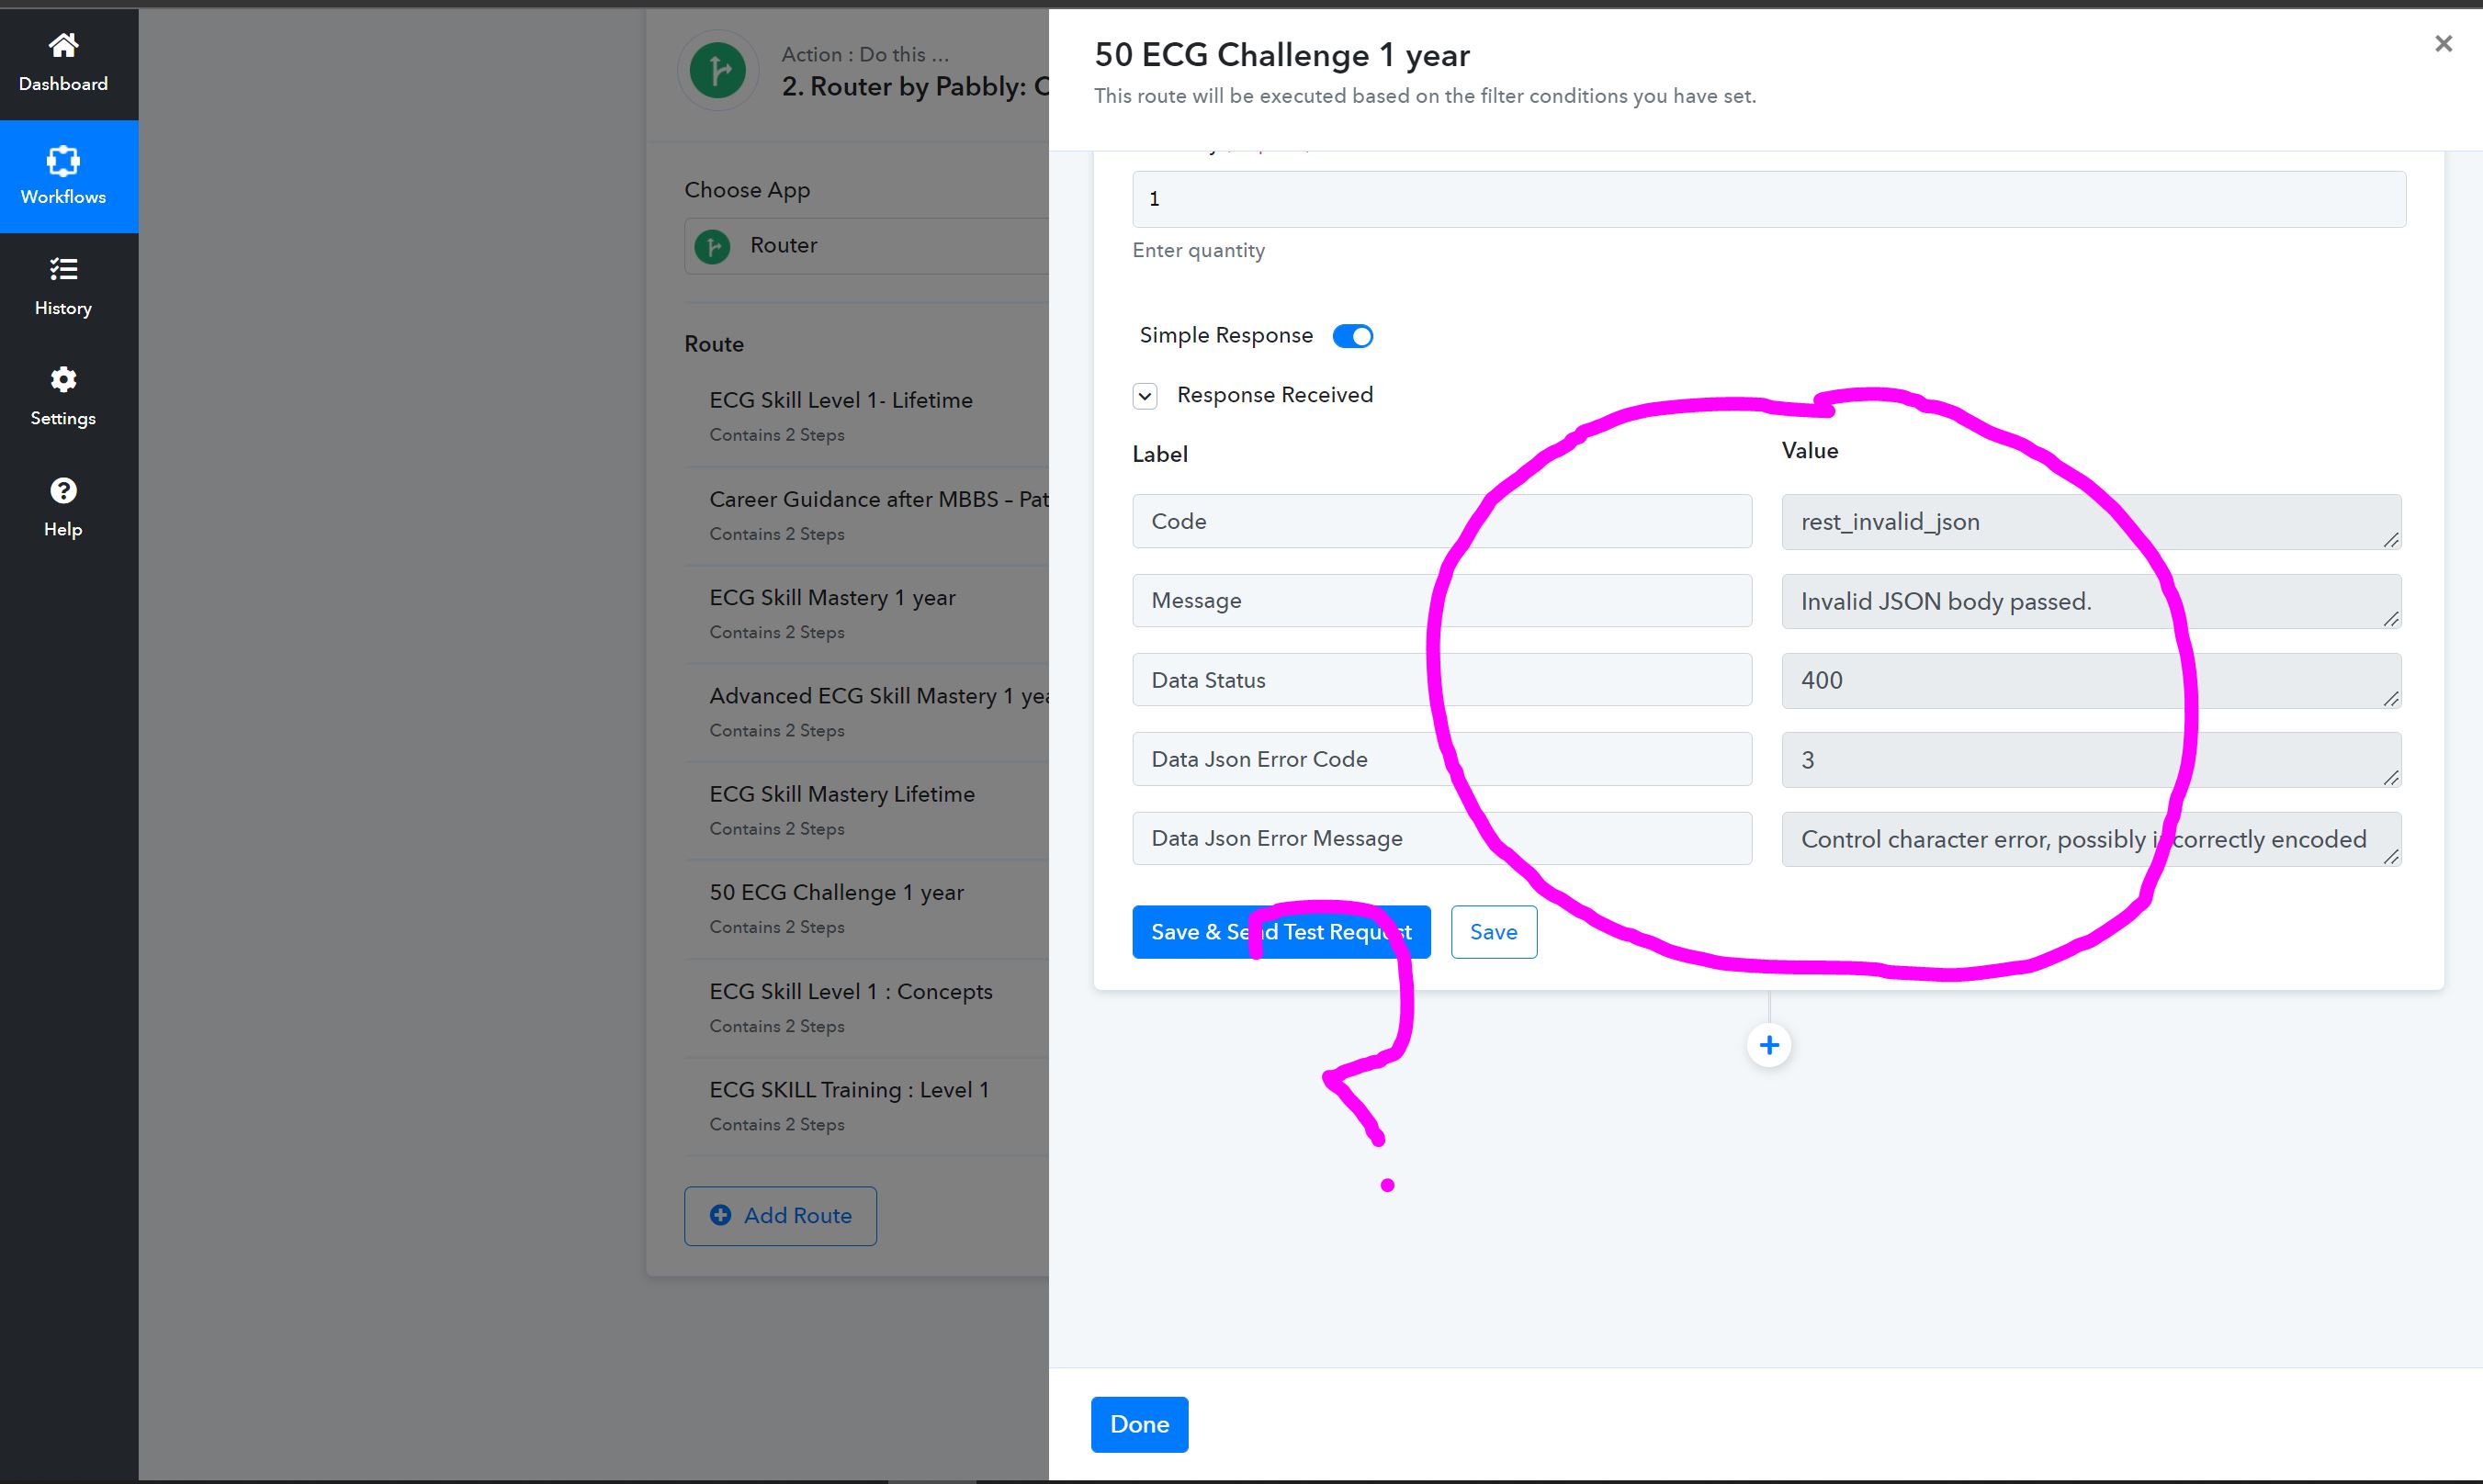2483x1484 pixels.
Task: Click the green Router icon in header
Action: coord(717,70)
